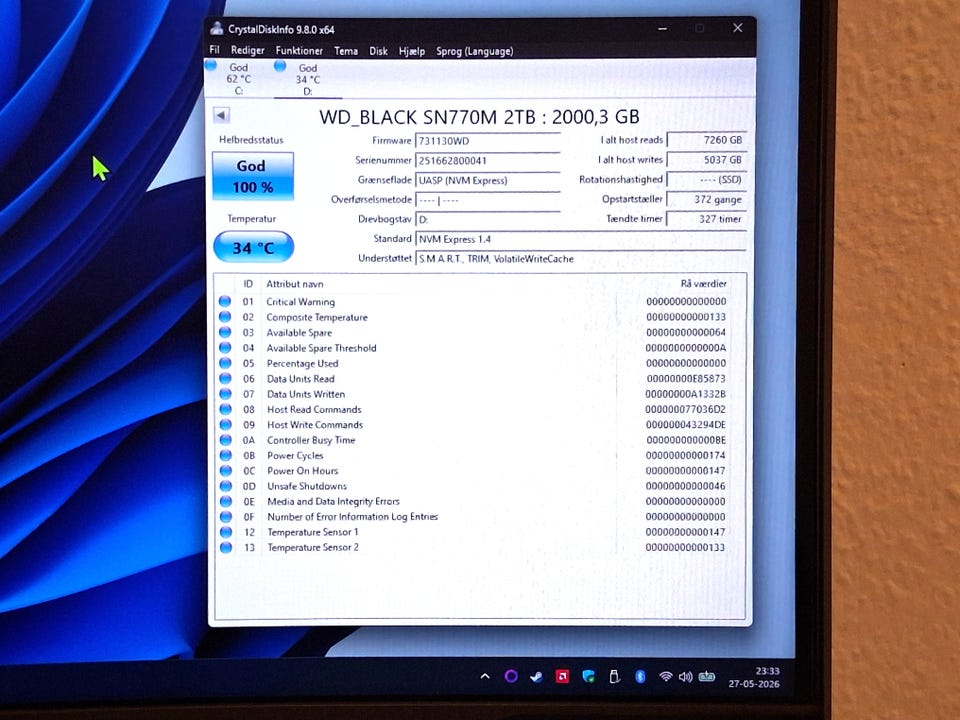The image size is (960, 720).
Task: Click the I alt host writes value 5037 GB
Action: click(707, 159)
